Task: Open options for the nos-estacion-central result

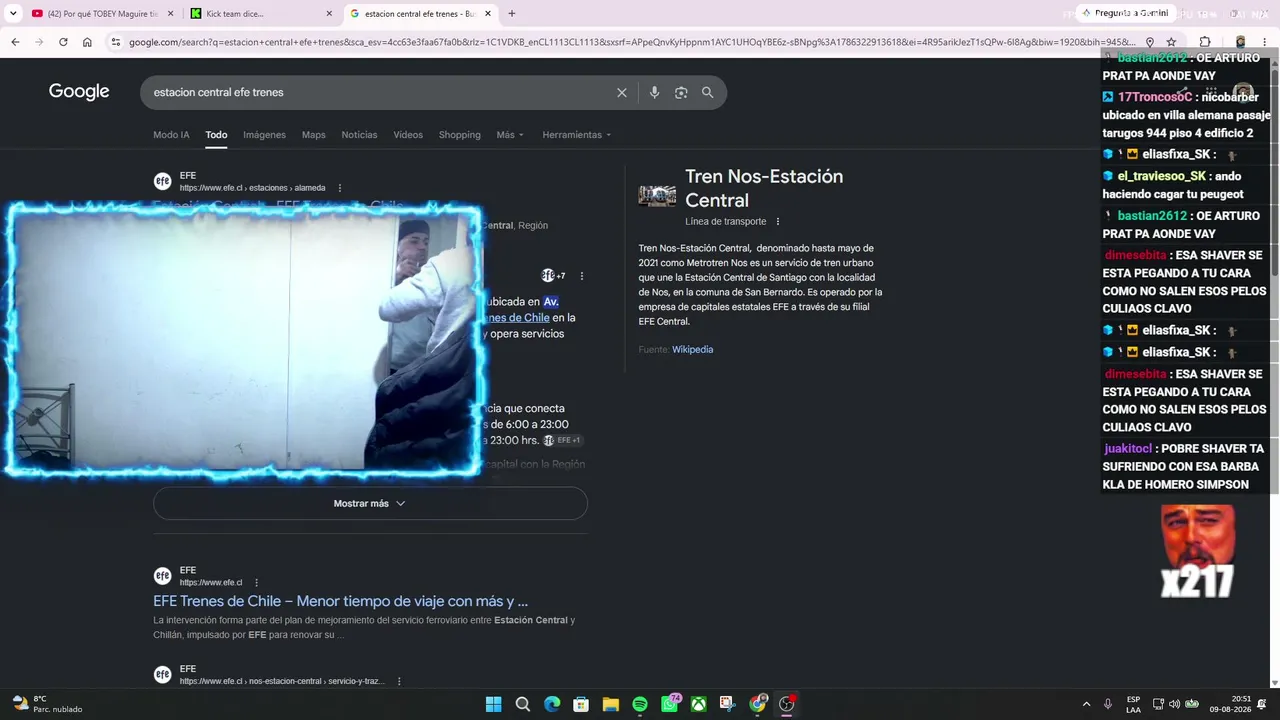Action: pos(399,681)
